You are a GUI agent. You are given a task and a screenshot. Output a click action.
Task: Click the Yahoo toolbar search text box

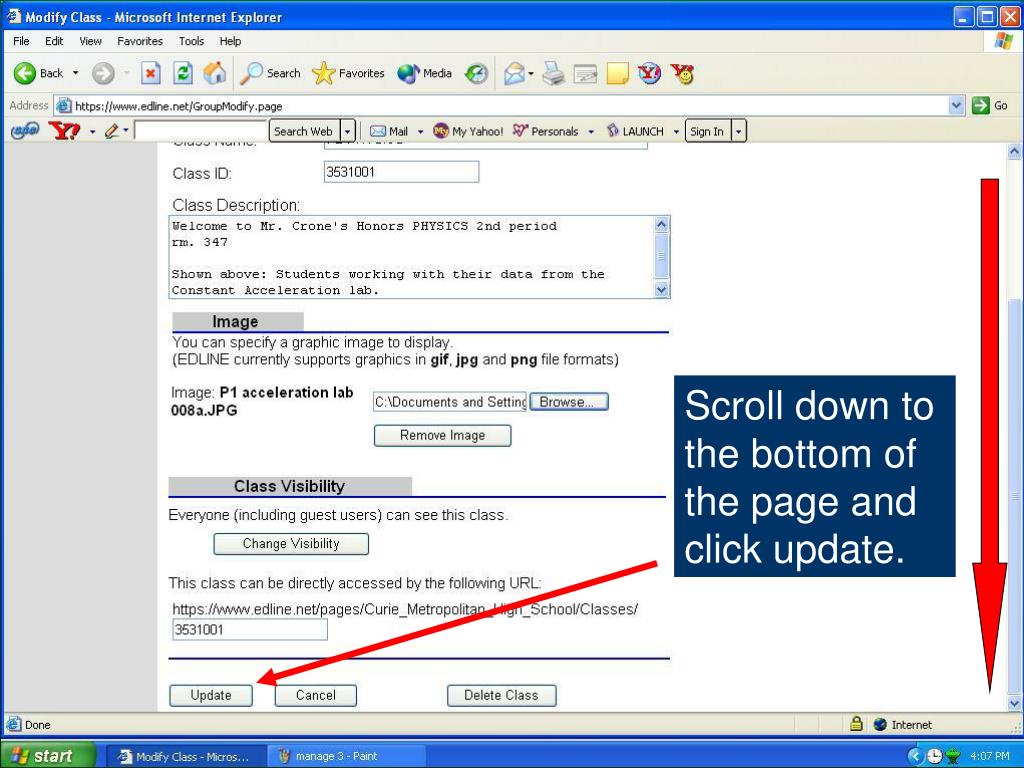coord(200,131)
